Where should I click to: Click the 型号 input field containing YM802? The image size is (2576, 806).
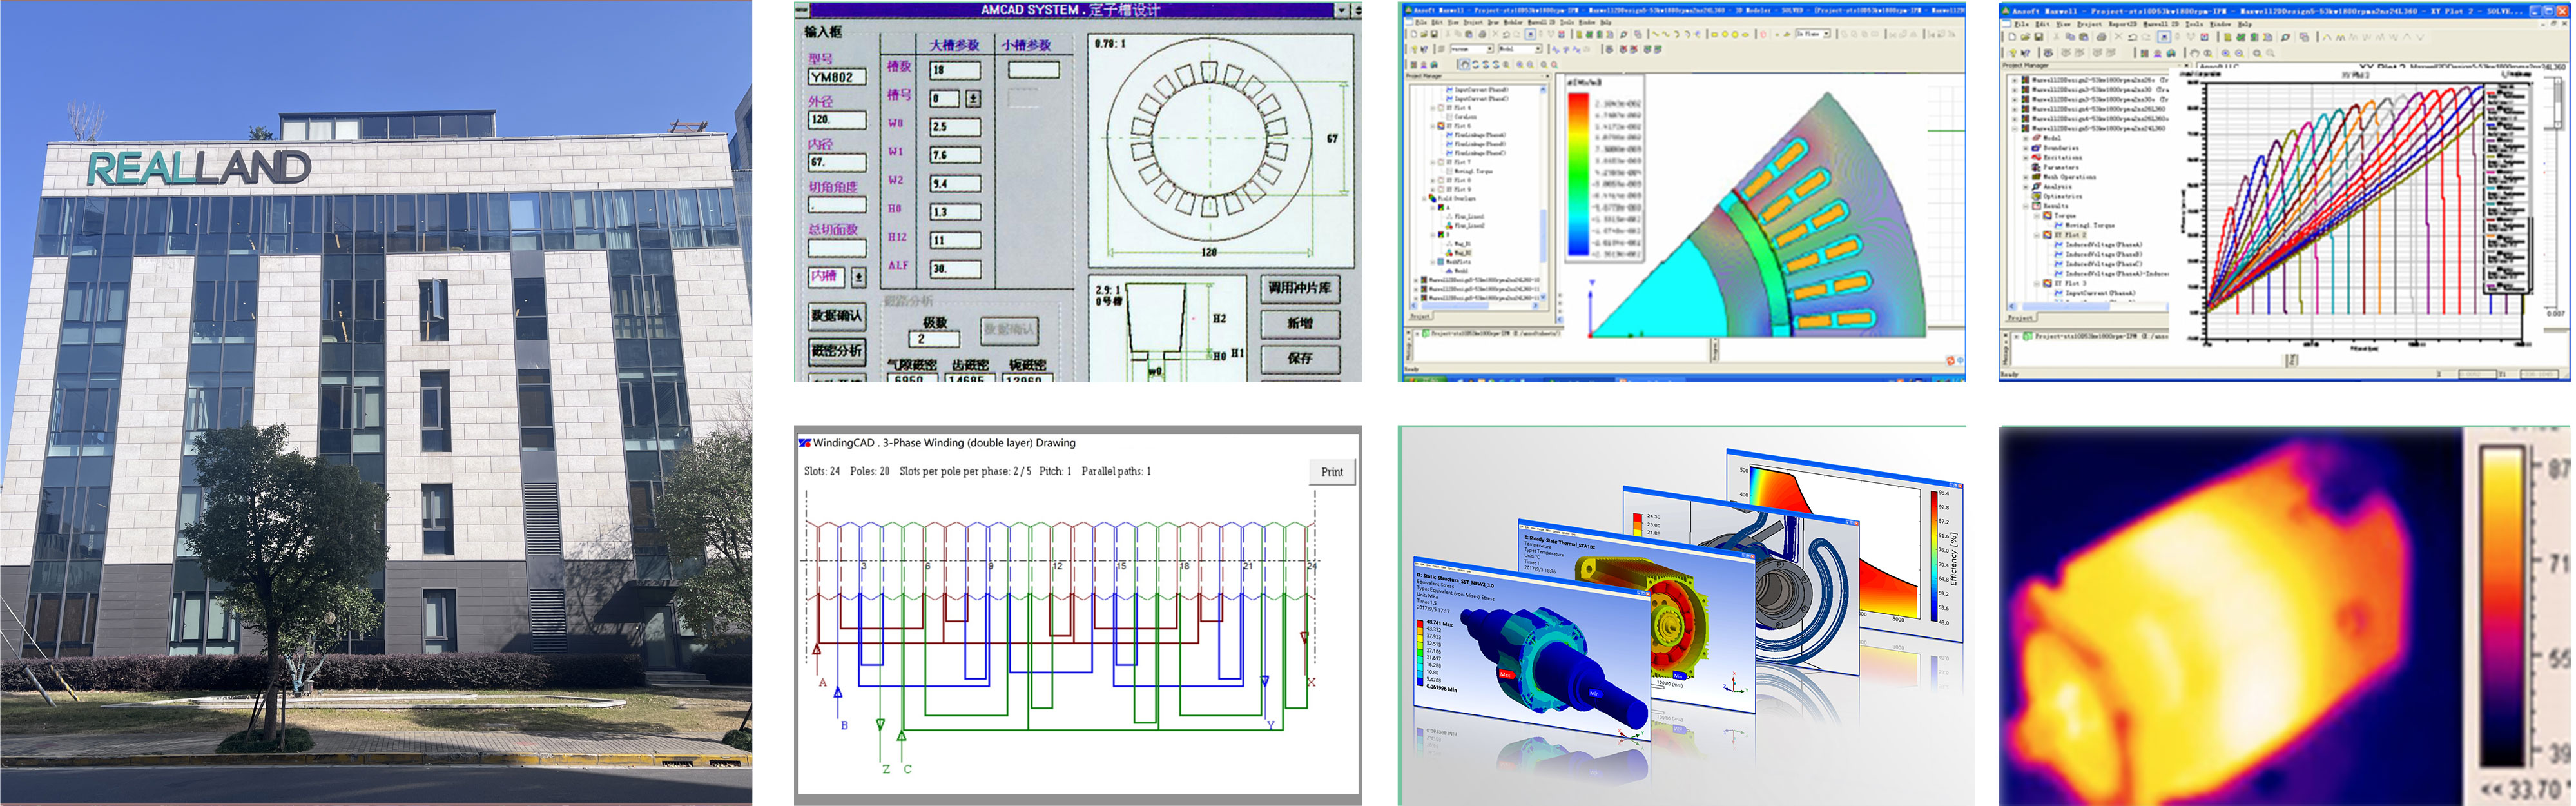point(836,77)
